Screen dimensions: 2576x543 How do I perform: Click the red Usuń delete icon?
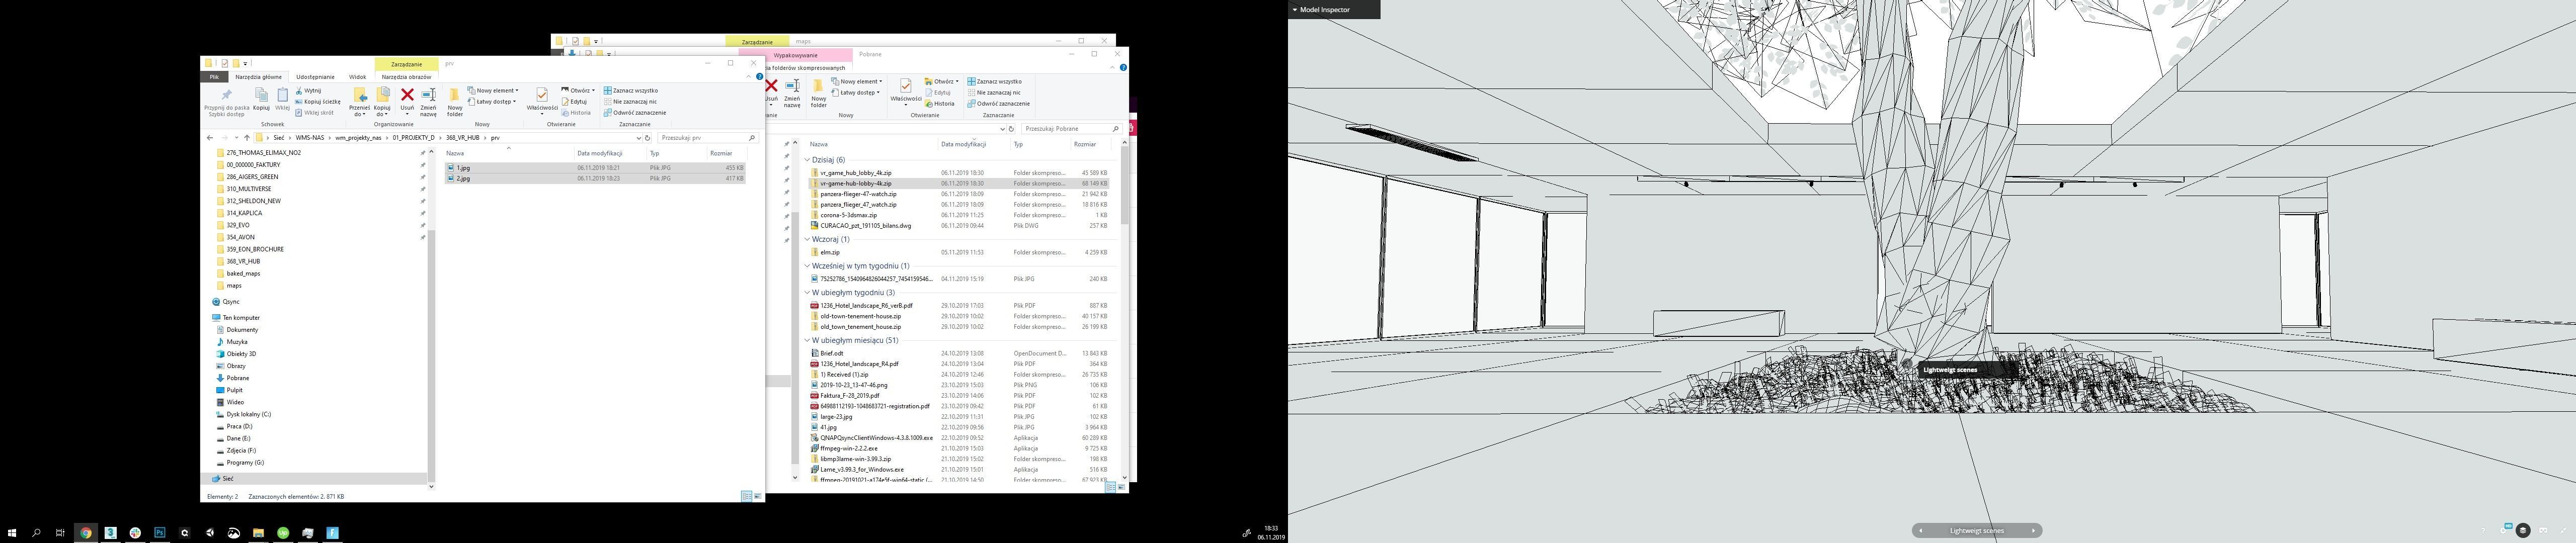point(407,96)
